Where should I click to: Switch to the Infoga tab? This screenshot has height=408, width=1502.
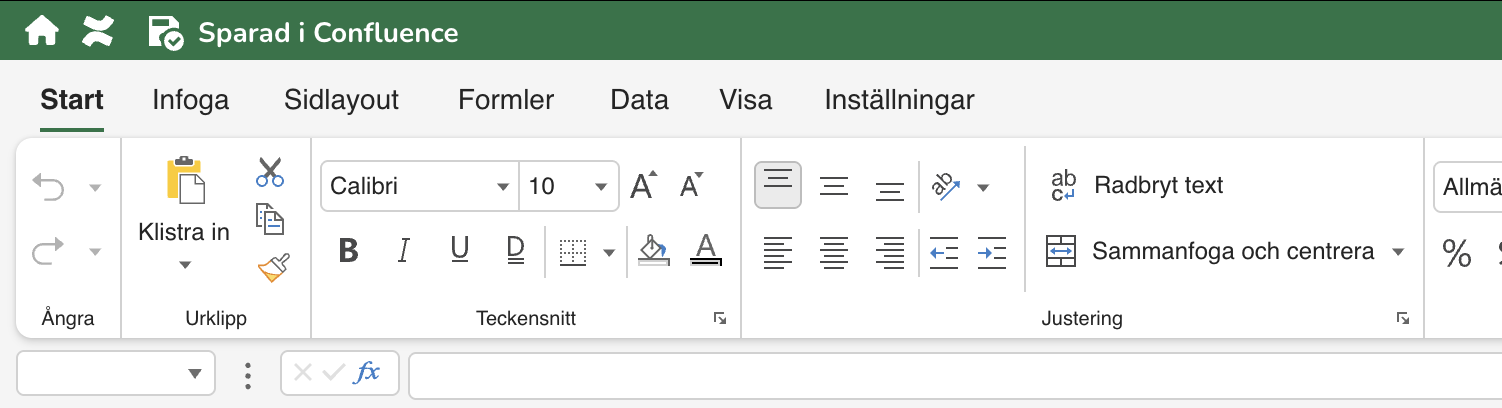(190, 100)
